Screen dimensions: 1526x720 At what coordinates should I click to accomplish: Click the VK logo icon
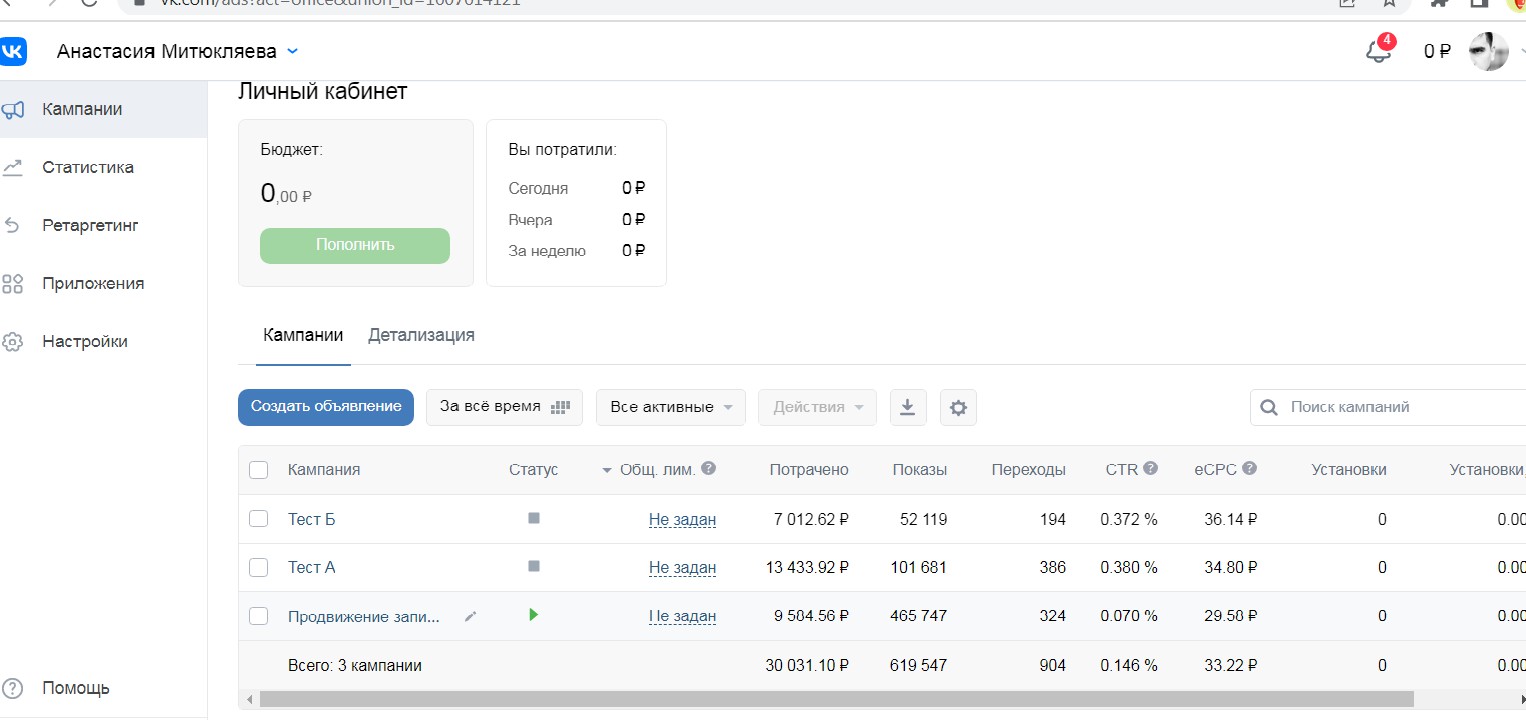point(14,51)
